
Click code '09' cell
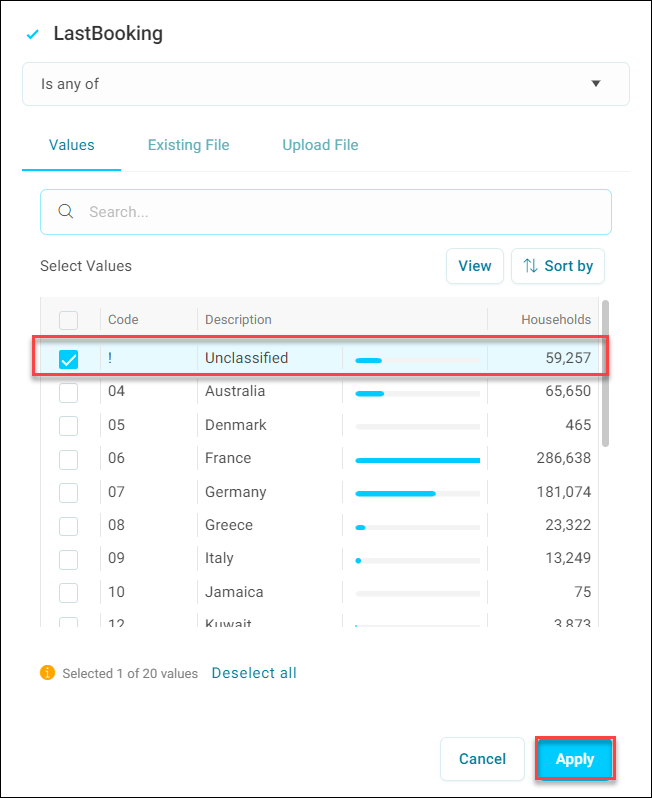116,558
